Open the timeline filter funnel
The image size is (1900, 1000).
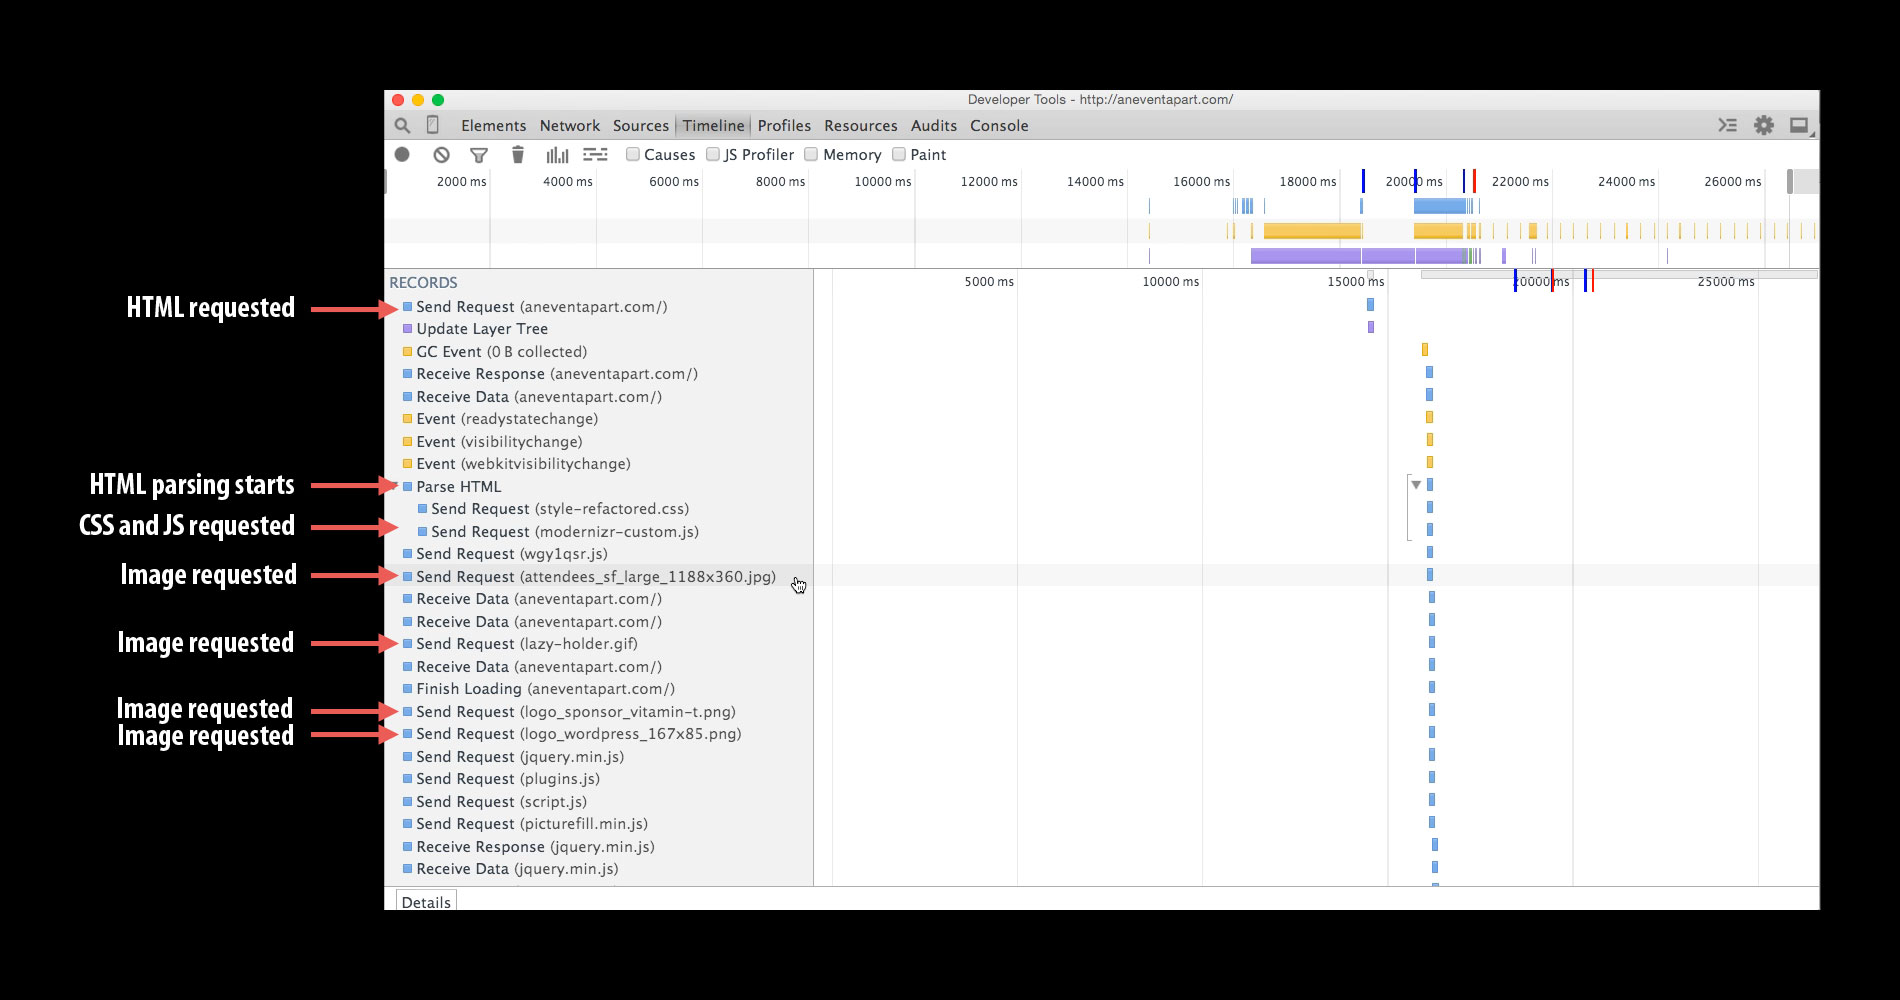pyautogui.click(x=479, y=155)
